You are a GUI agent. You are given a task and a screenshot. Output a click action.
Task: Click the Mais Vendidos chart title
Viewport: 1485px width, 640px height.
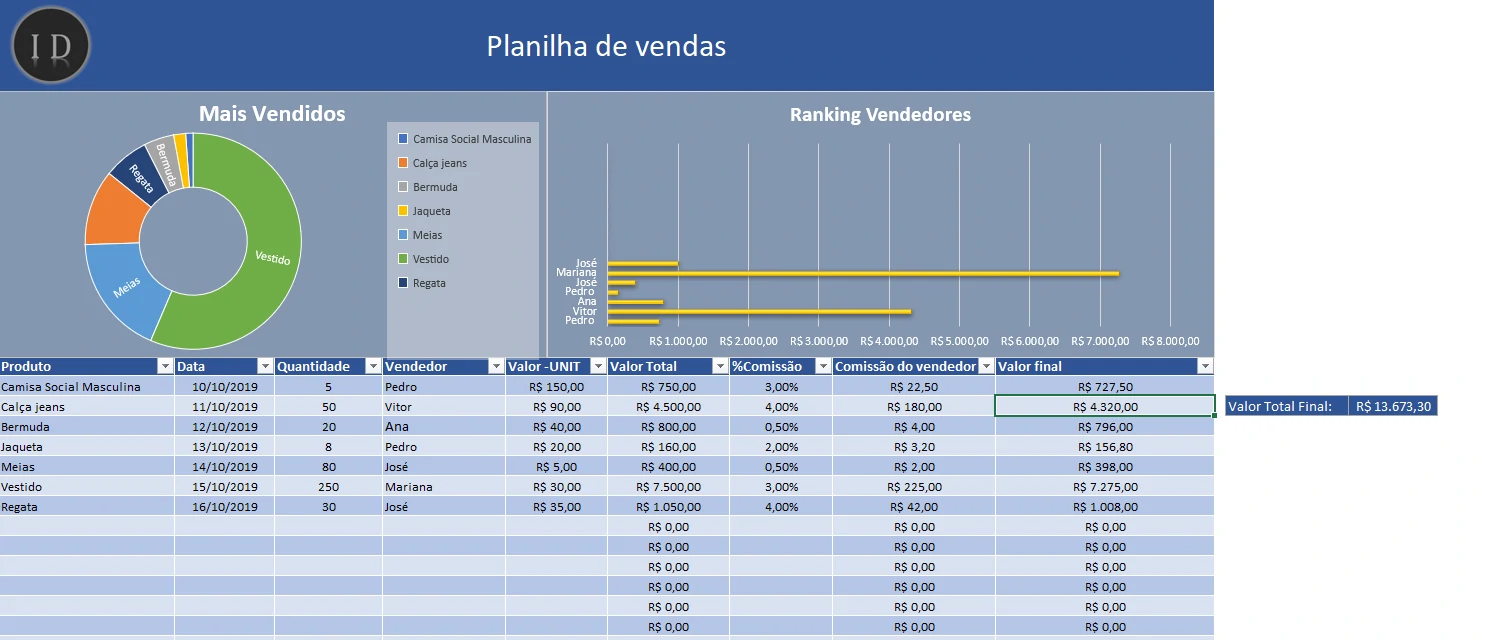[x=271, y=114]
